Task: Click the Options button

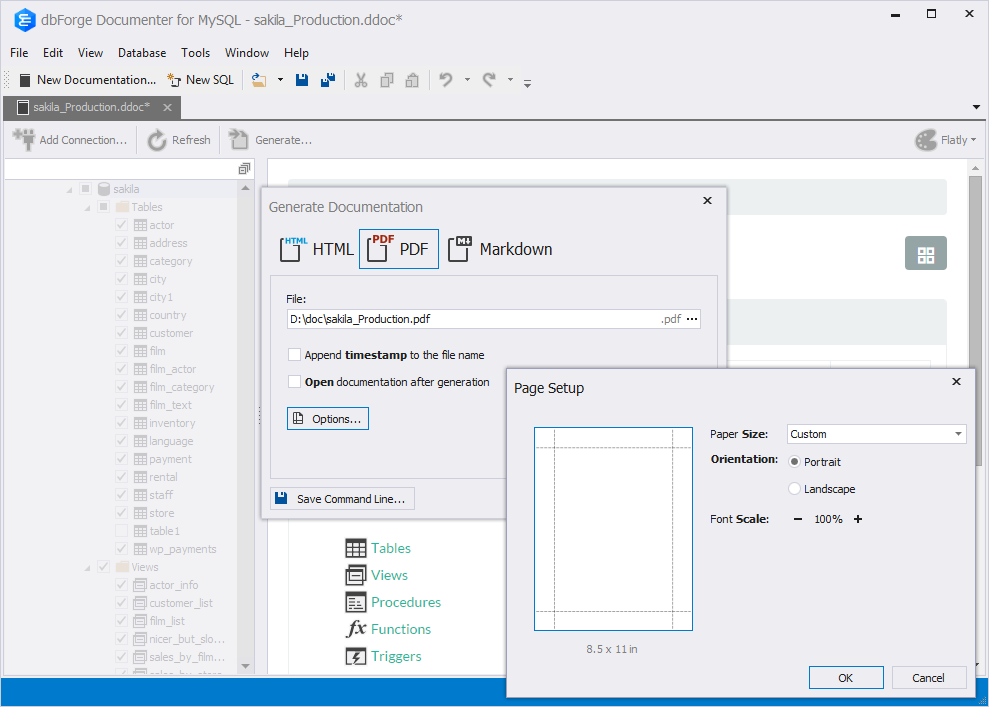Action: click(x=328, y=419)
